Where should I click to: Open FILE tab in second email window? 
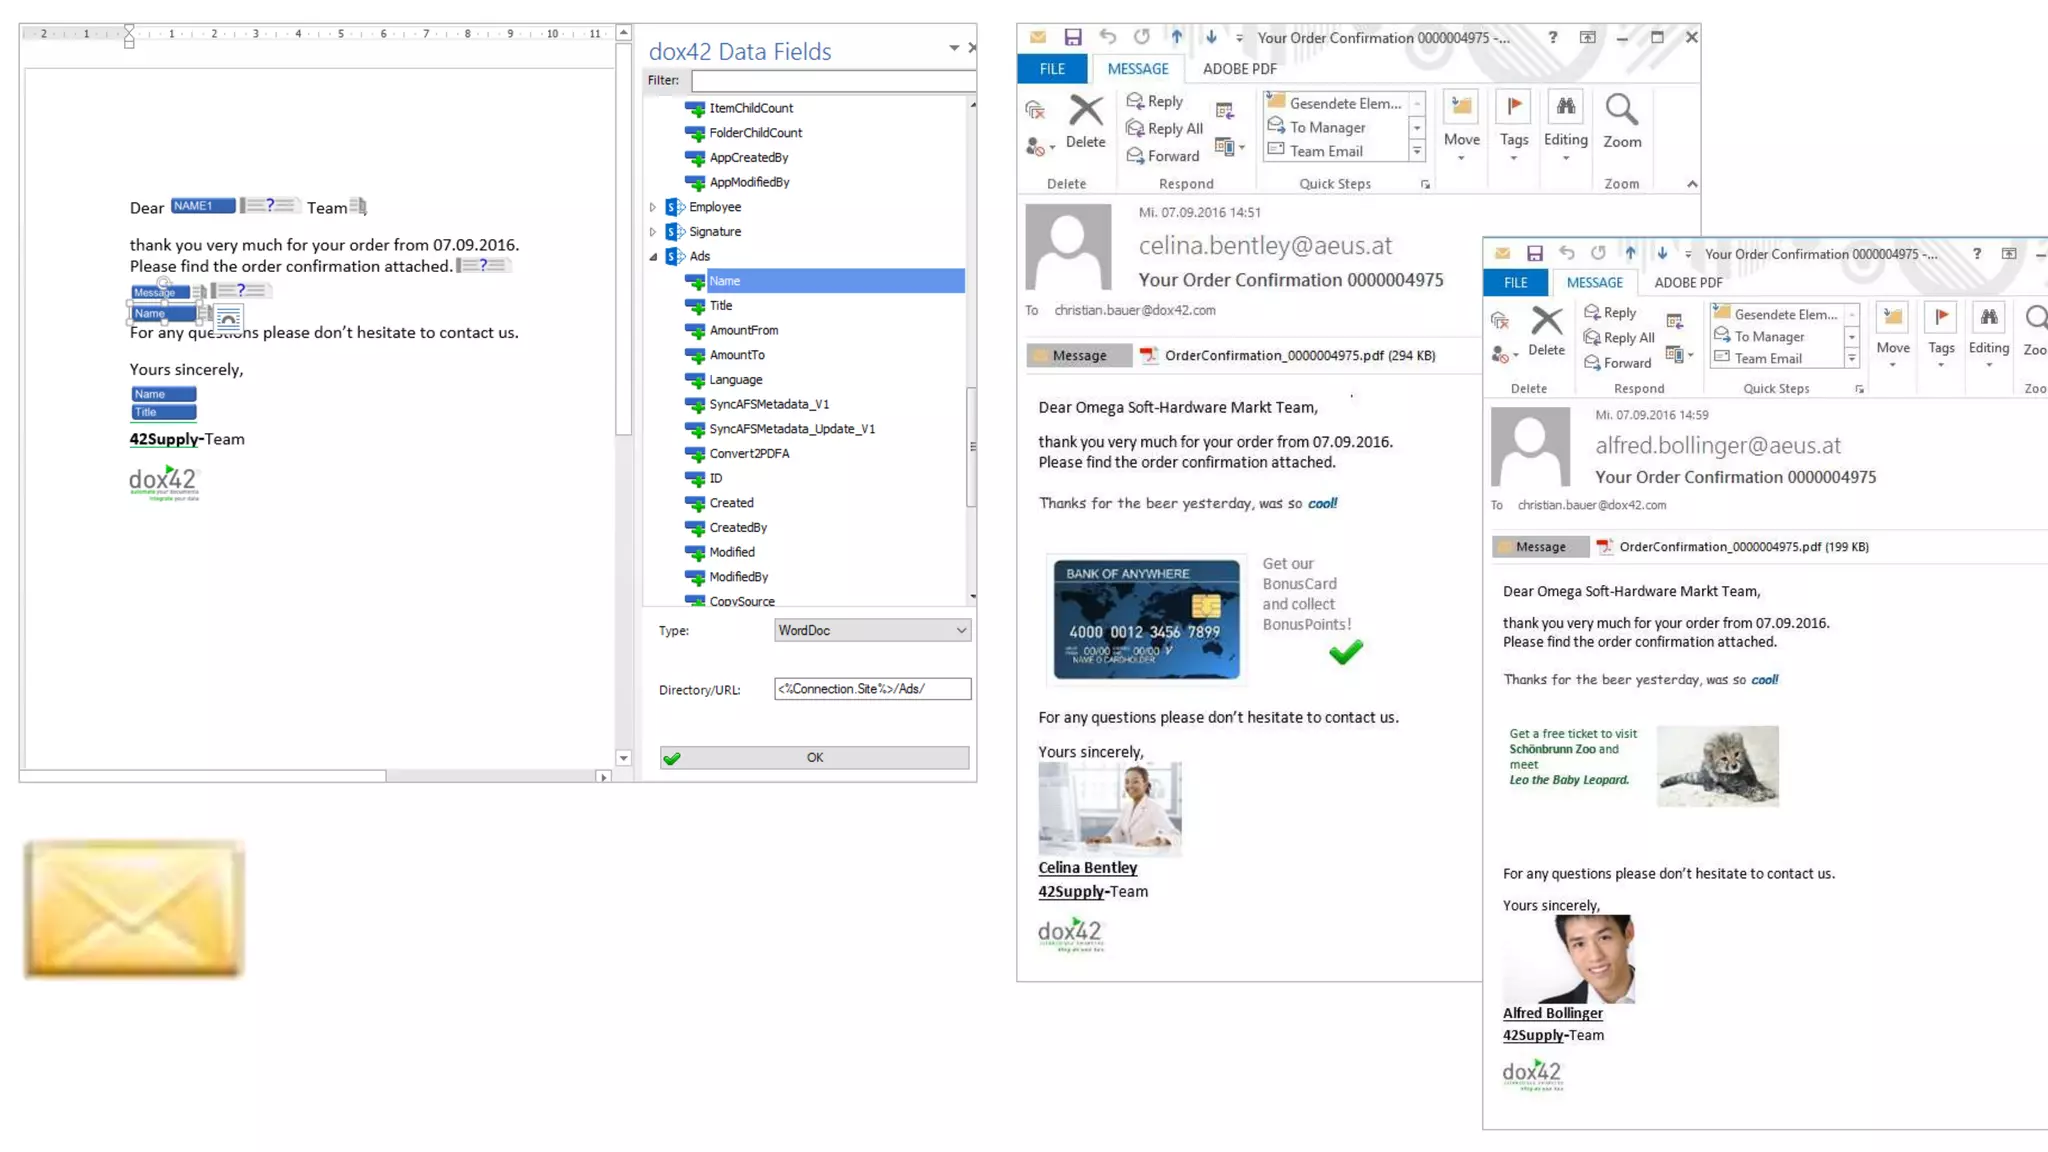pyautogui.click(x=1515, y=283)
